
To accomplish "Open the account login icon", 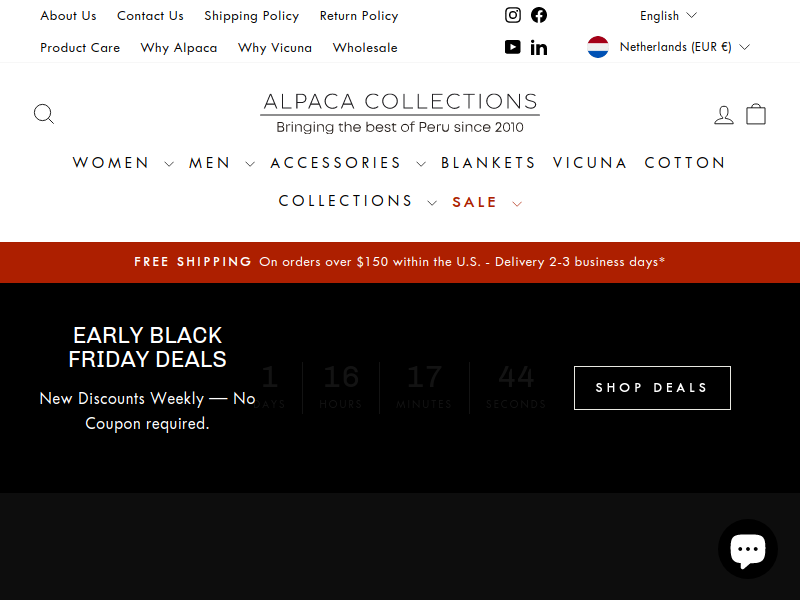I will click(x=723, y=114).
